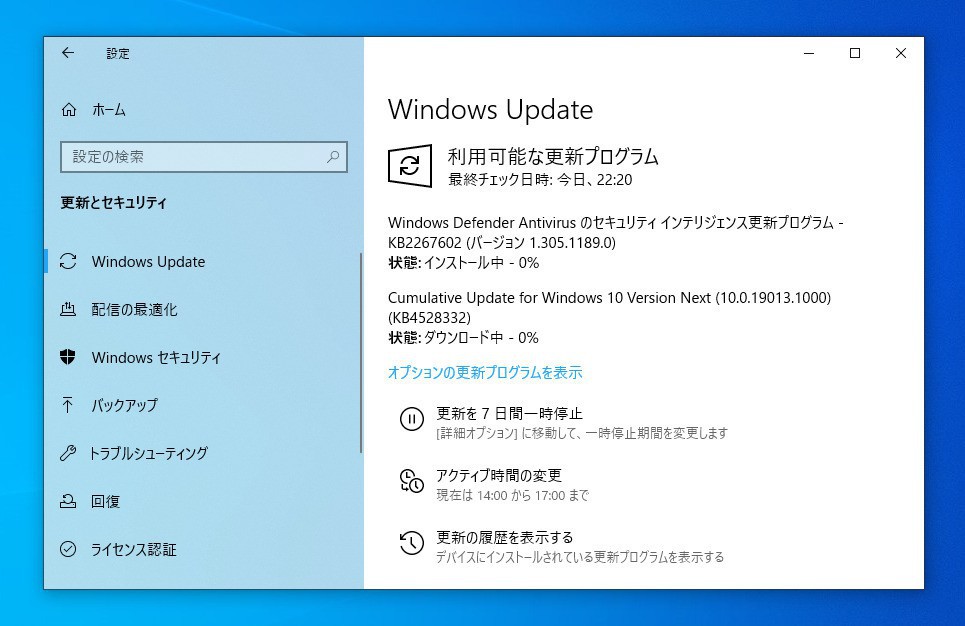Click 最終チェック日時: 今日、22:20 text
The height and width of the screenshot is (626, 965).
(x=540, y=180)
